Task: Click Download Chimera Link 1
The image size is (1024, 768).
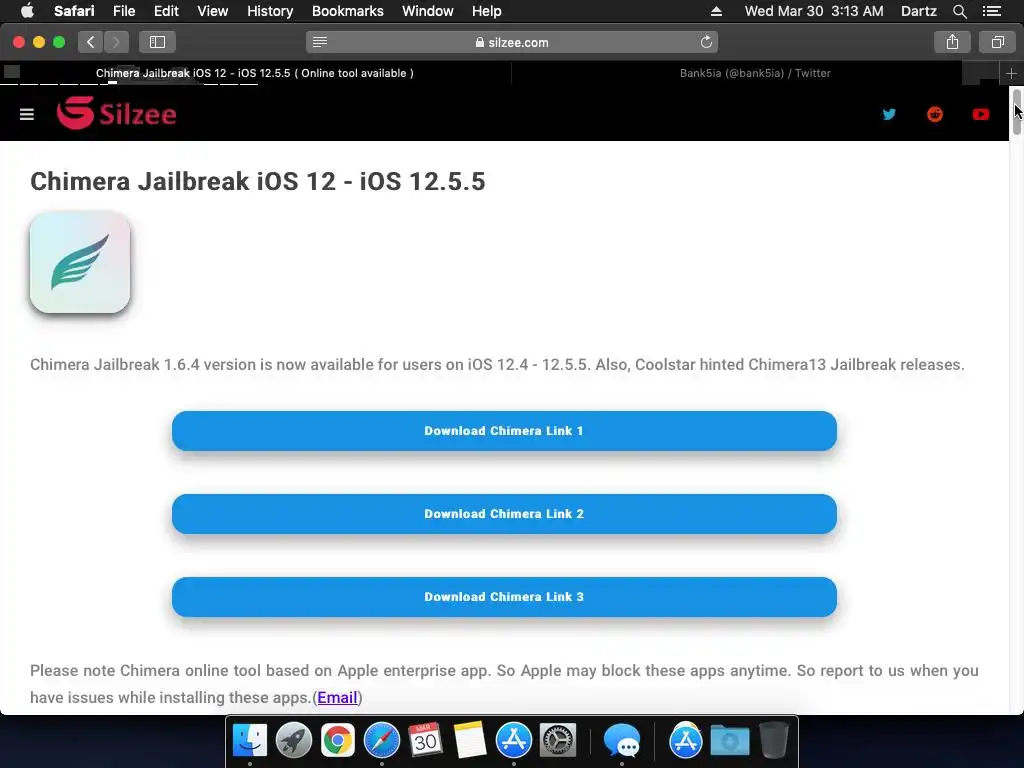Action: [504, 431]
